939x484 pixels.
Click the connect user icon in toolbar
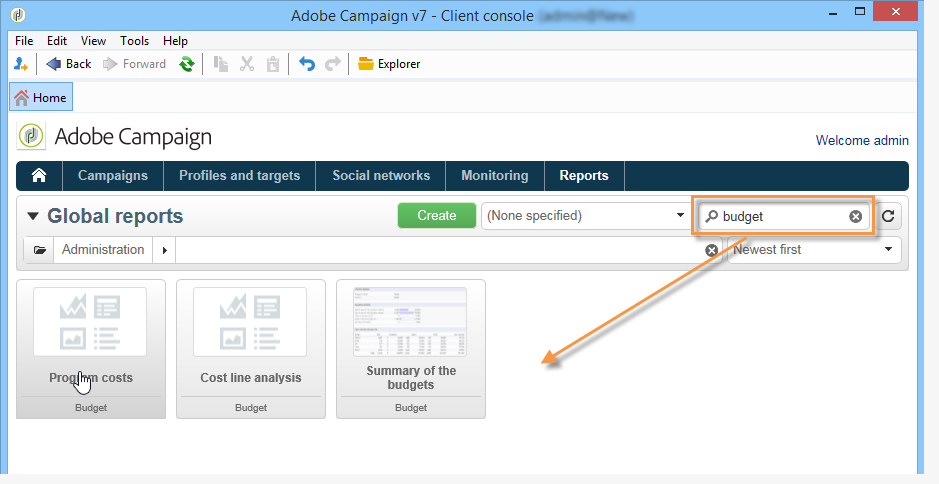point(21,63)
